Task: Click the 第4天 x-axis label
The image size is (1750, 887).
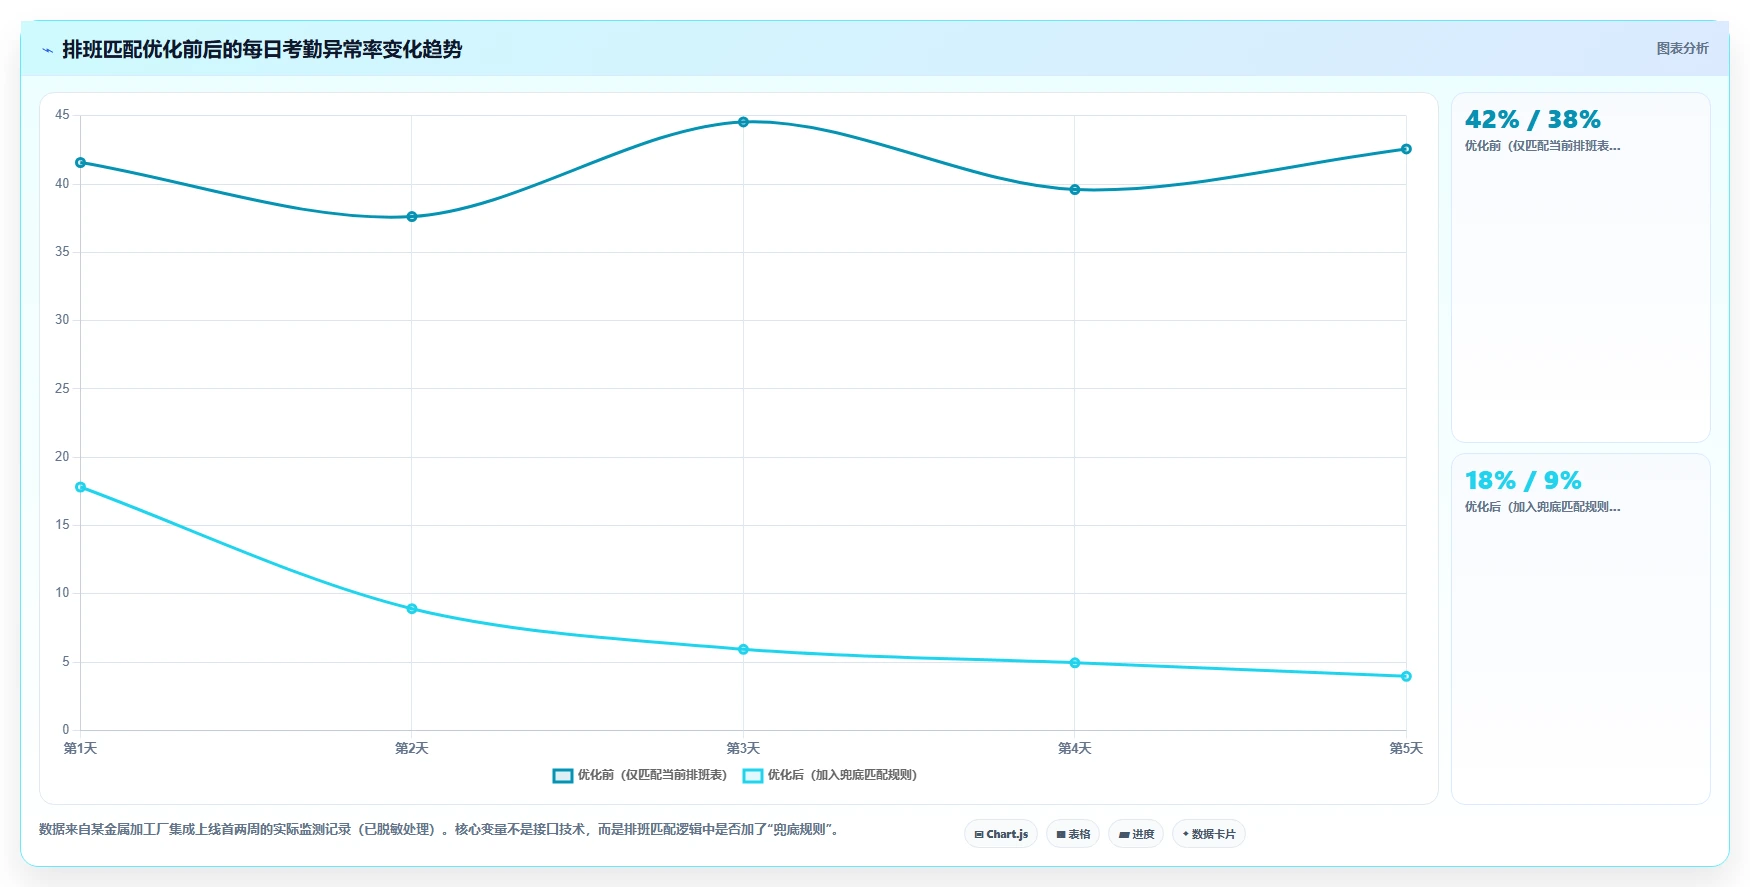Action: 1075,748
